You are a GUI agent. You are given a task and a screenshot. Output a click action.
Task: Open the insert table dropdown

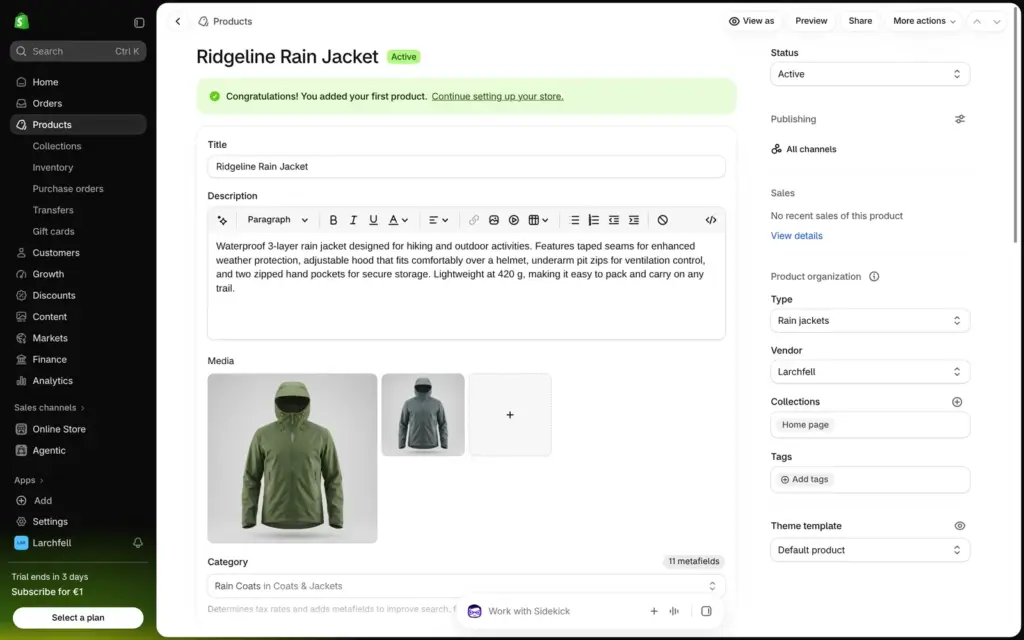tap(538, 220)
